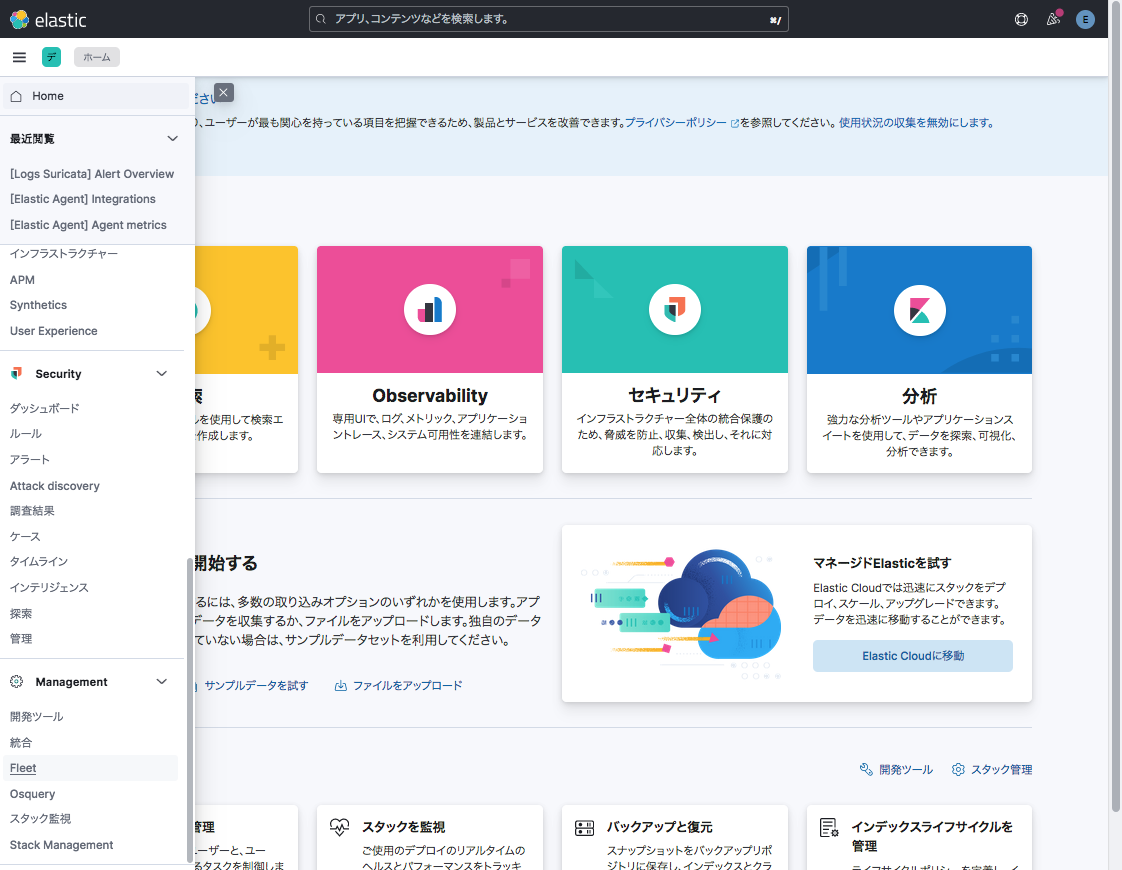Open the newsfeed party popper icon
Image resolution: width=1122 pixels, height=870 pixels.
(x=1053, y=19)
